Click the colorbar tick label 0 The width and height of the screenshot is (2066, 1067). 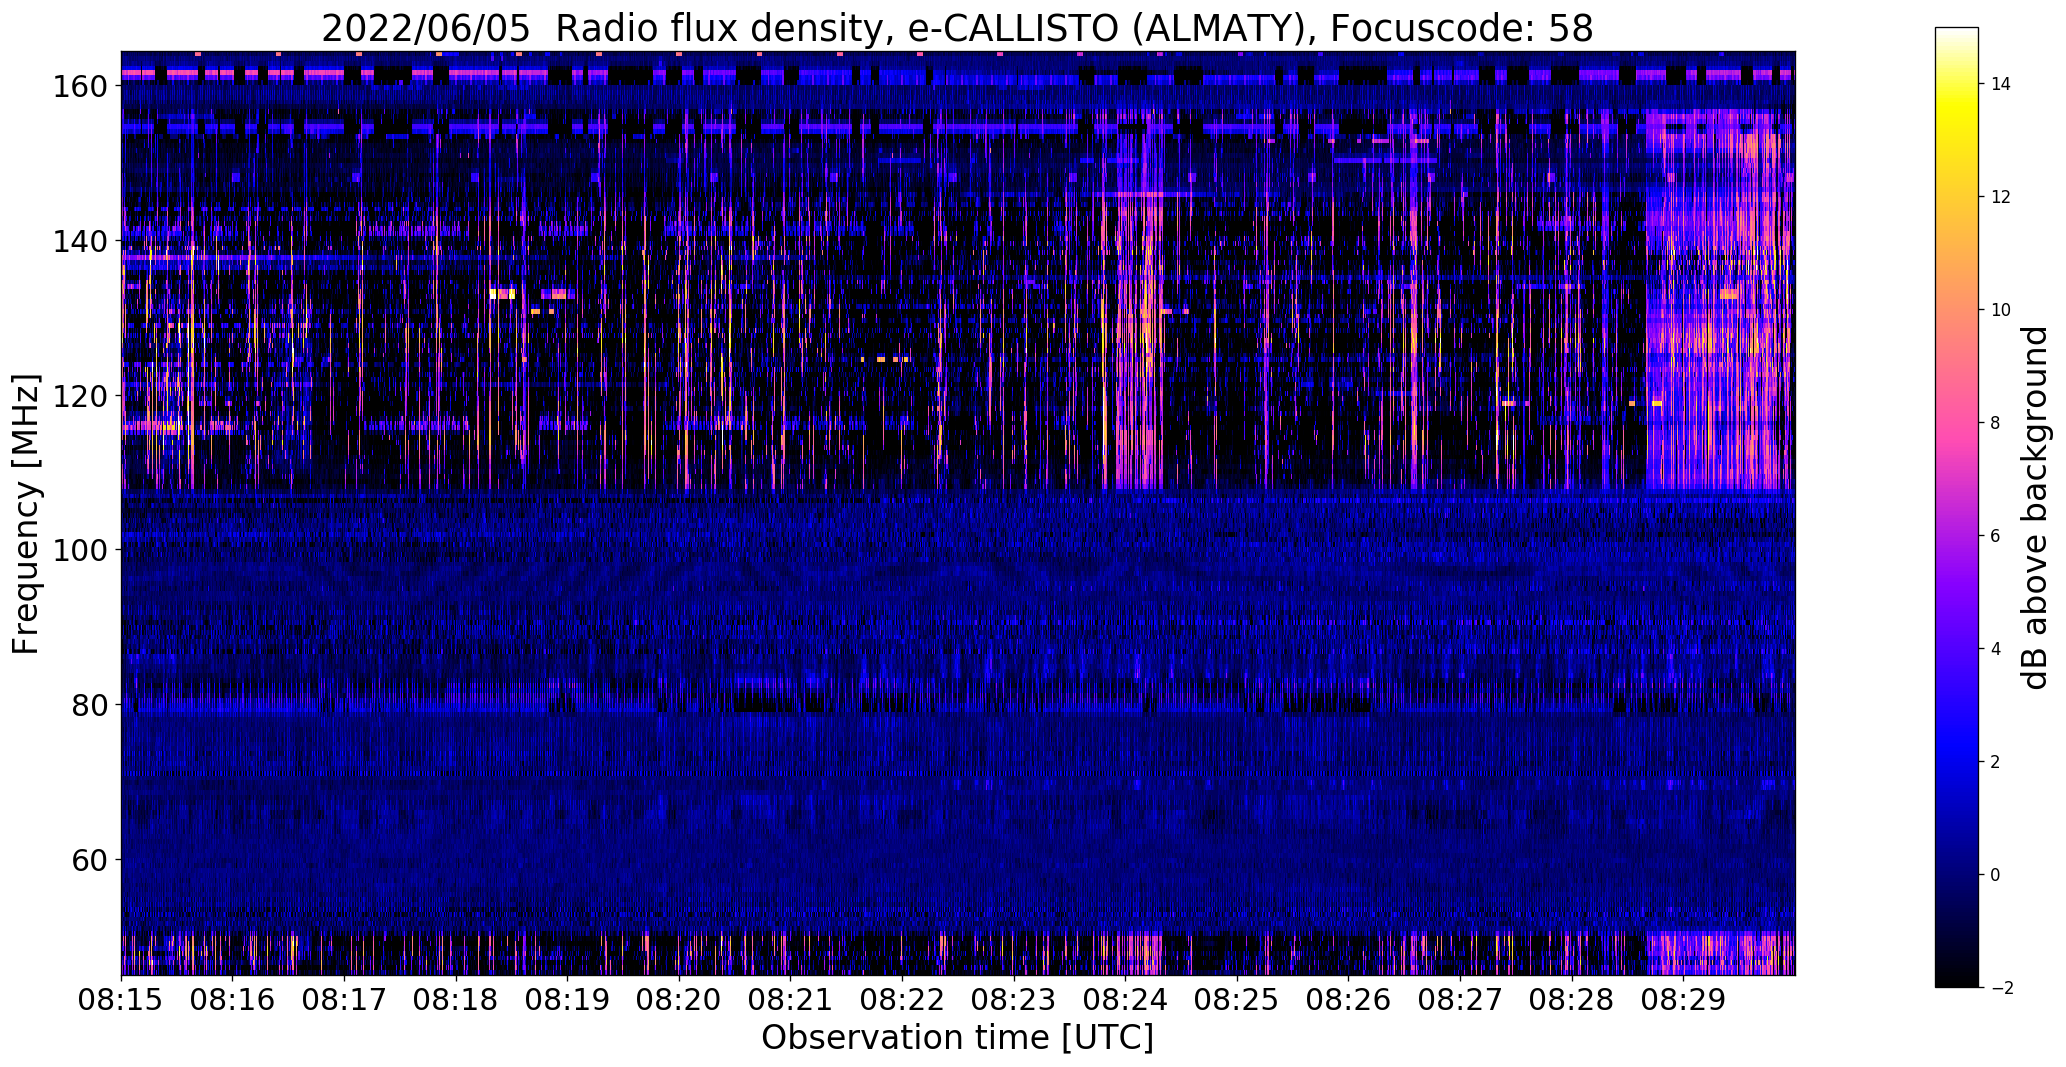(x=1995, y=875)
